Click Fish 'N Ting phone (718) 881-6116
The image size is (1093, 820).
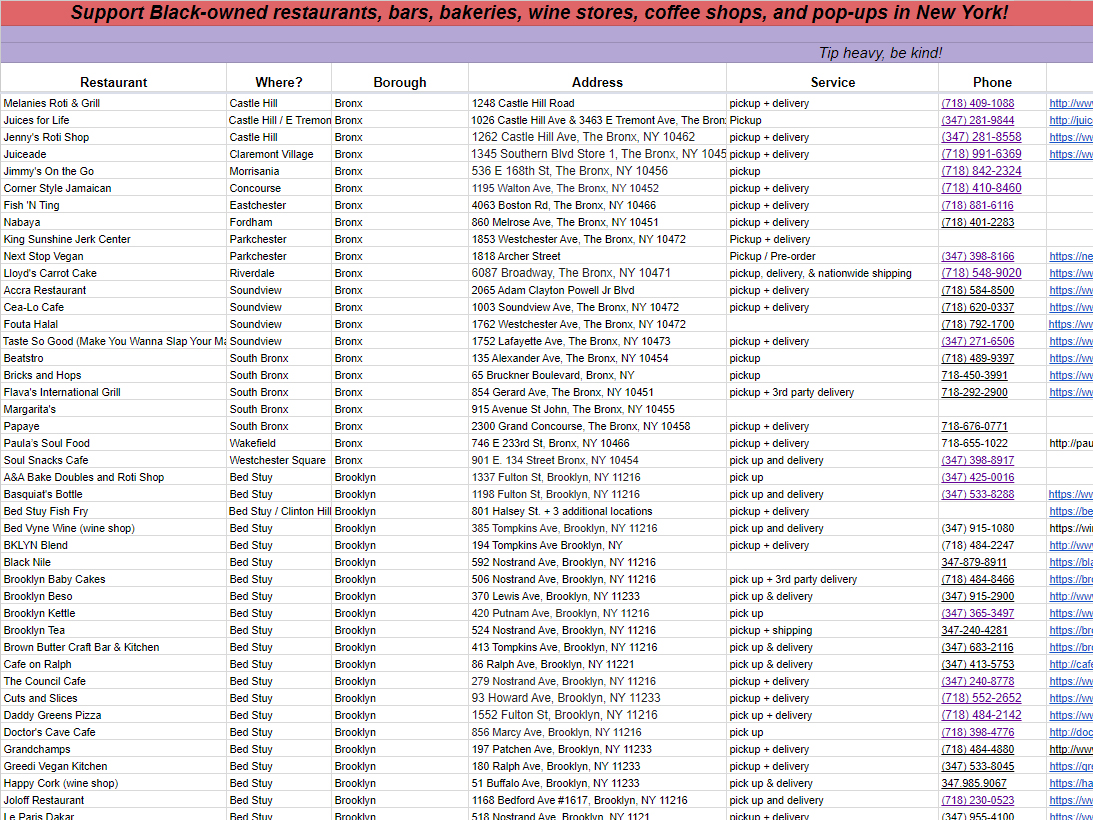coord(978,205)
